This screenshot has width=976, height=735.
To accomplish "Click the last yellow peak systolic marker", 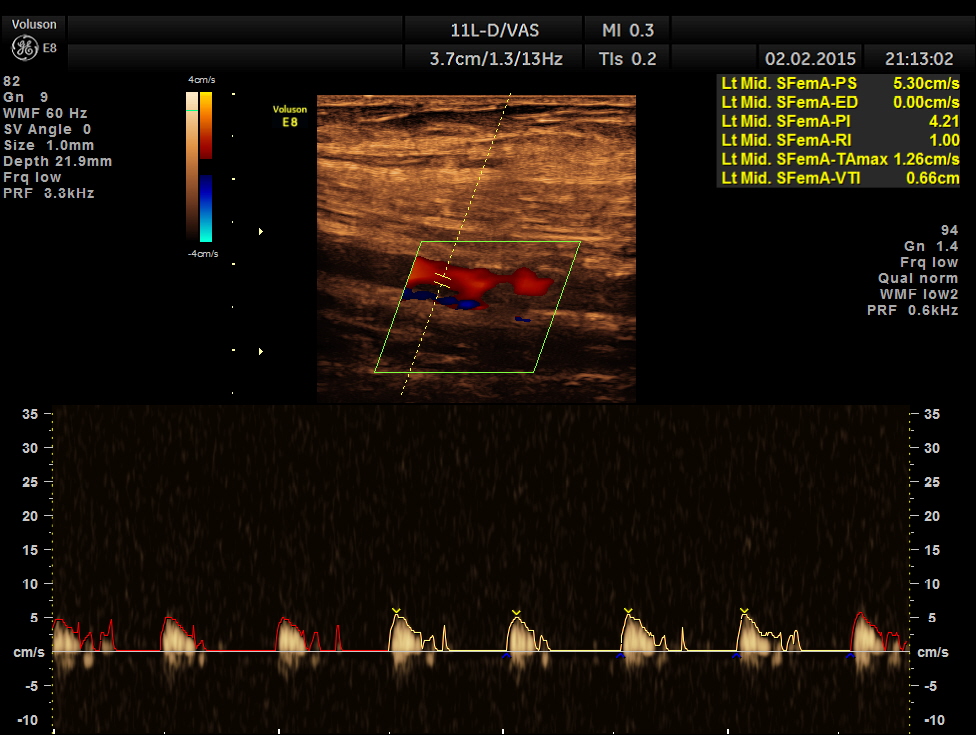I will (x=744, y=610).
